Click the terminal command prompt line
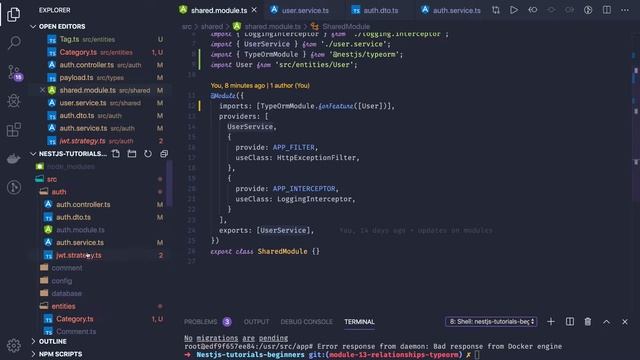The width and height of the screenshot is (640, 360). tap(331, 355)
